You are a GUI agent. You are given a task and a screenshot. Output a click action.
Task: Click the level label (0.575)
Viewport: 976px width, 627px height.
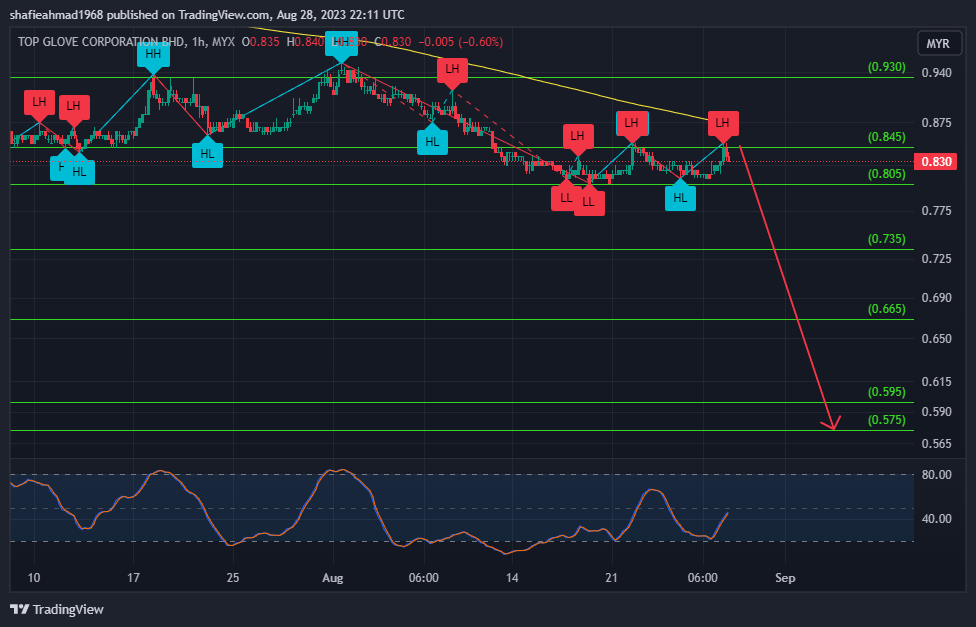(x=886, y=420)
